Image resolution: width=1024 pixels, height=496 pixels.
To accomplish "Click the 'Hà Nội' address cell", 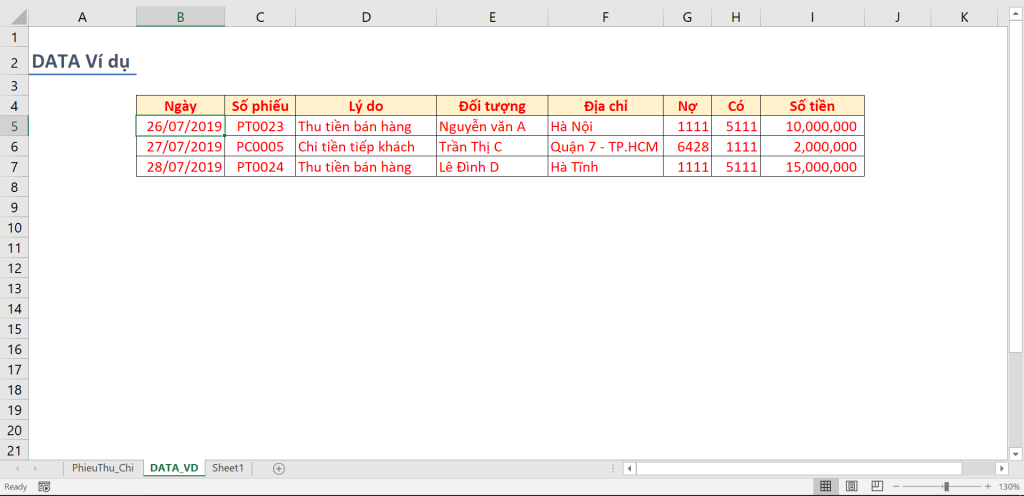I will [605, 126].
